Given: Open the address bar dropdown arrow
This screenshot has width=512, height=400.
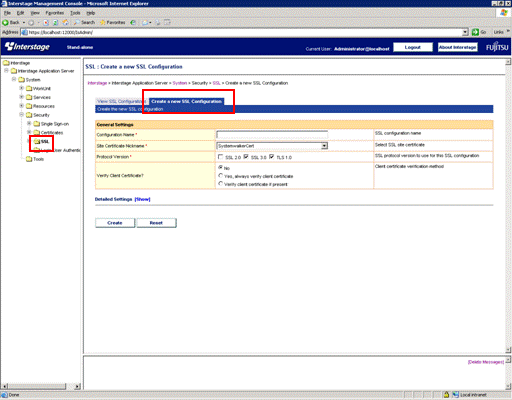Looking at the screenshot, I should point(465,32).
